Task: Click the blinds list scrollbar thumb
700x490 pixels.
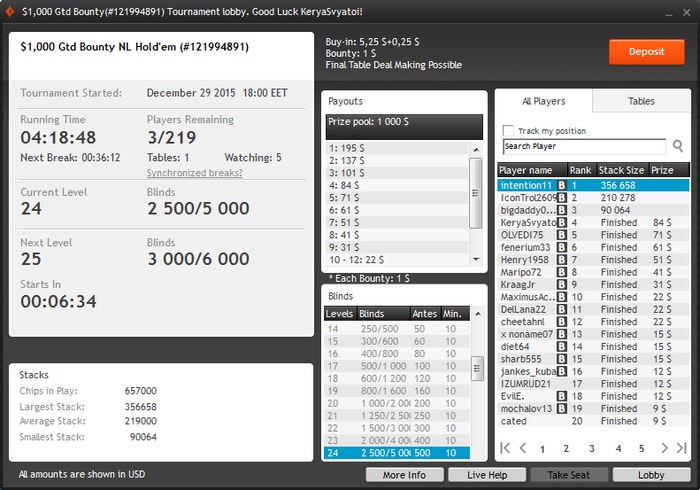Action: pyautogui.click(x=478, y=368)
